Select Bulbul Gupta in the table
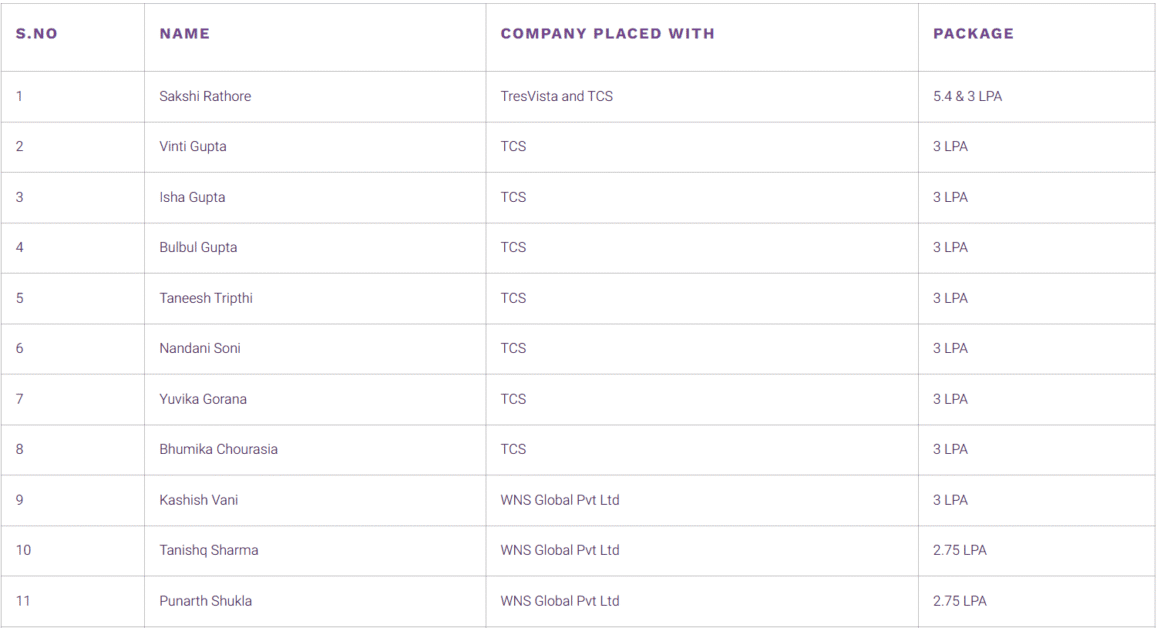This screenshot has height=628, width=1157. pos(198,247)
